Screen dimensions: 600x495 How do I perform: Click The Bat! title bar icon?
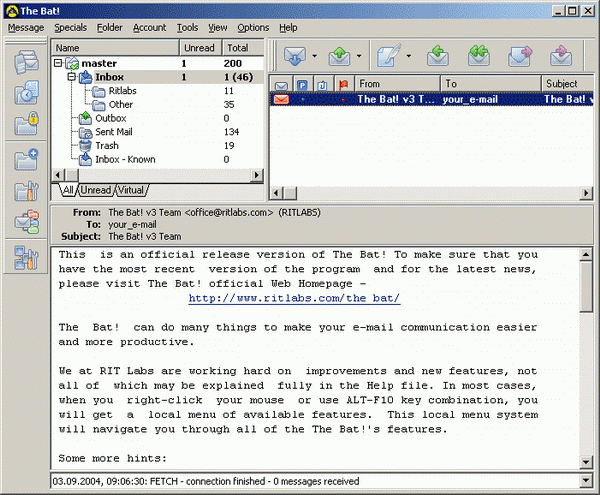point(12,11)
